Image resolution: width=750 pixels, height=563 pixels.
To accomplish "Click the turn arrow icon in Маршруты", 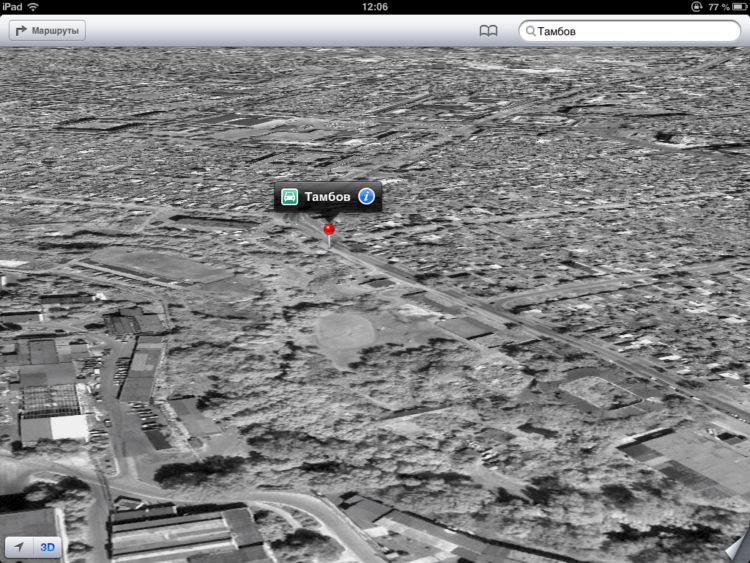I will (21, 31).
